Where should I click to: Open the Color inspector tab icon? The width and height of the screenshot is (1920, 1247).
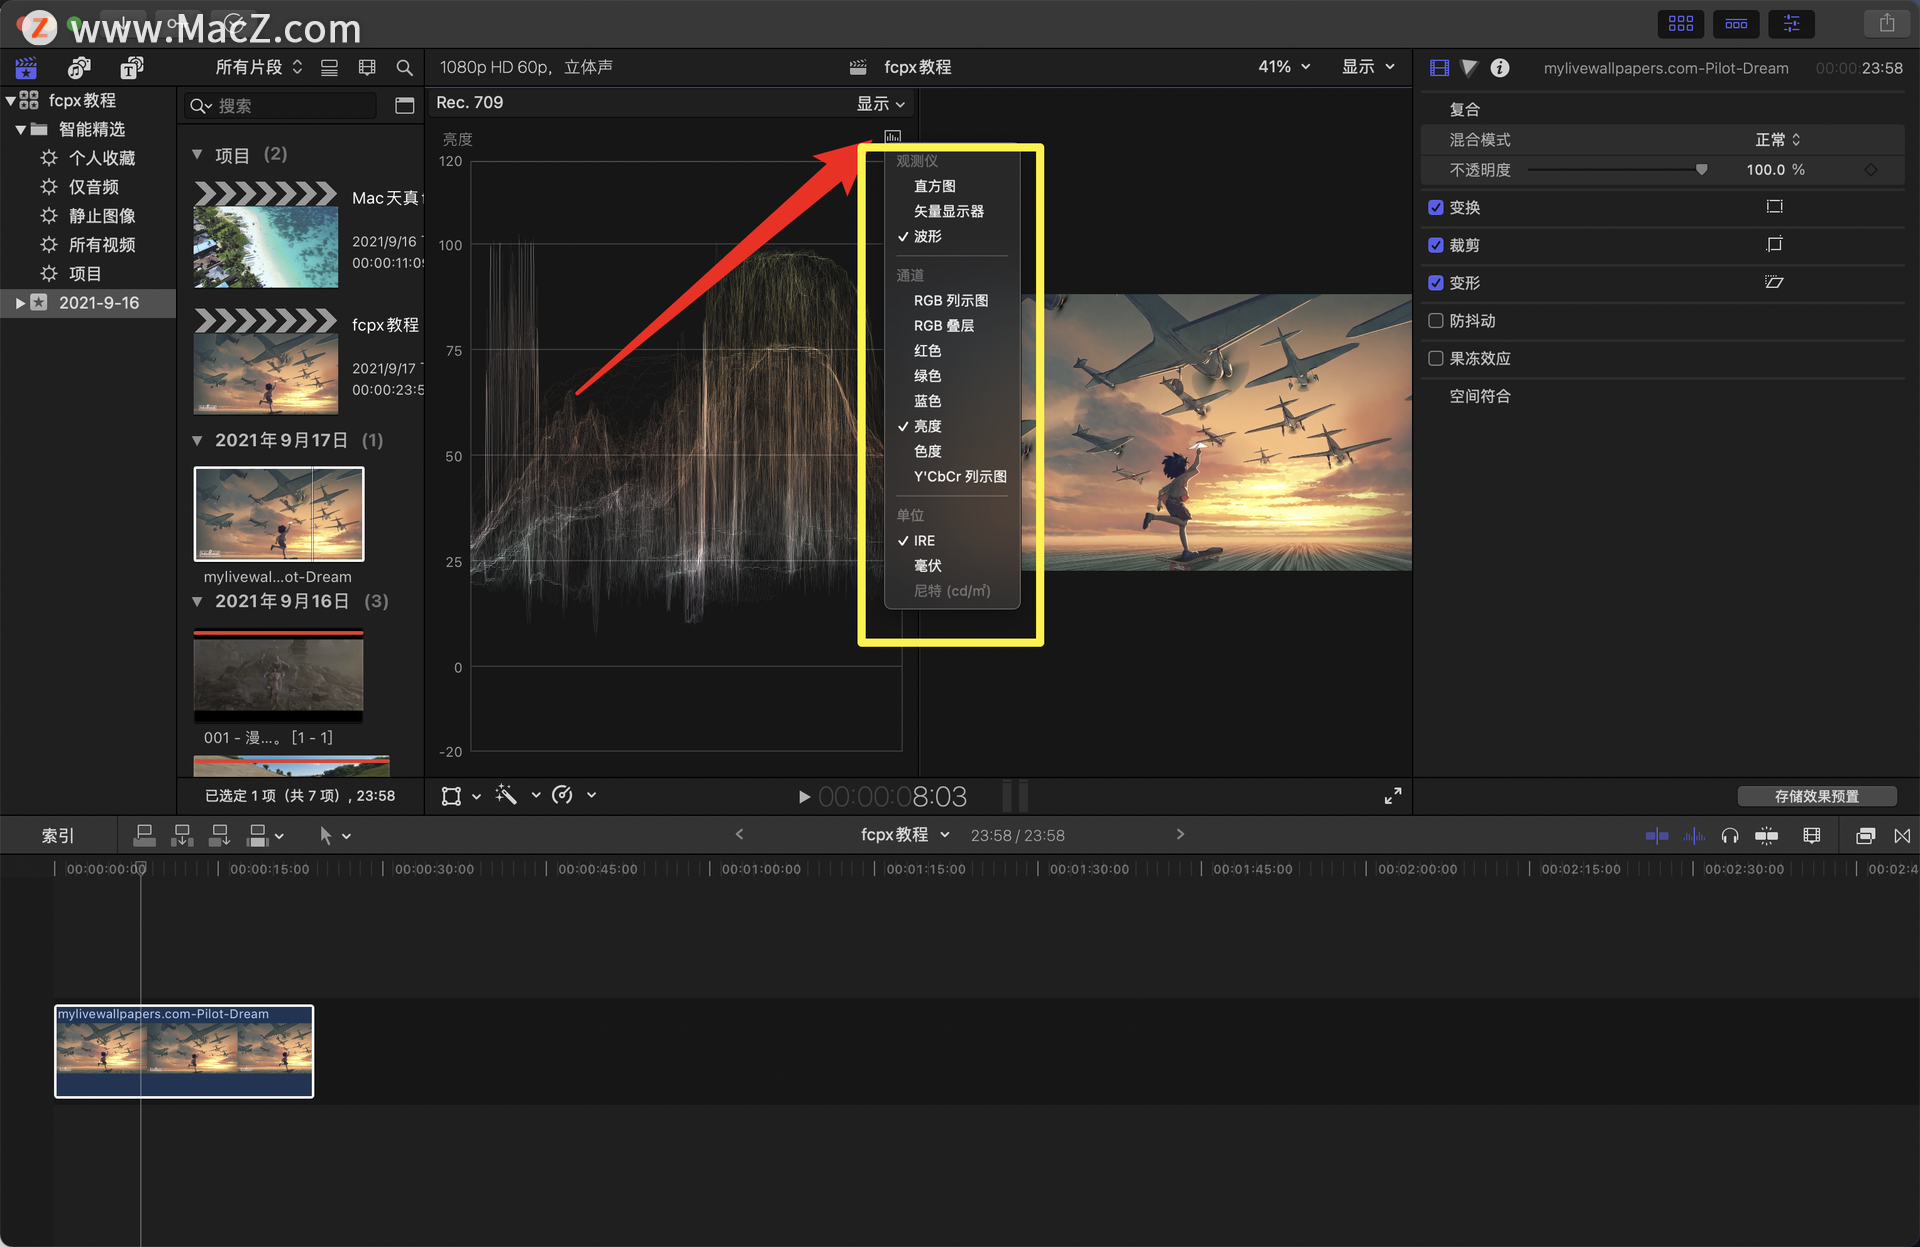pyautogui.click(x=1469, y=68)
